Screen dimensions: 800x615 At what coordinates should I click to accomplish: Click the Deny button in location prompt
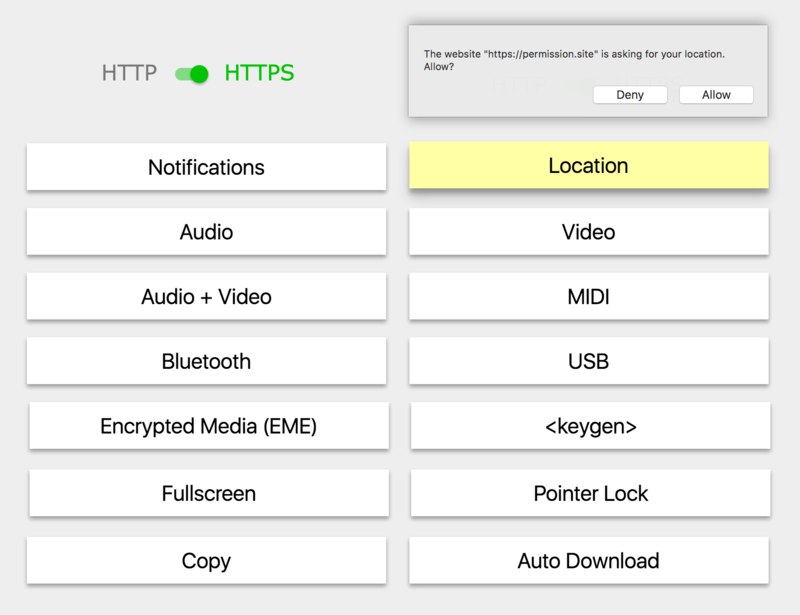(630, 95)
